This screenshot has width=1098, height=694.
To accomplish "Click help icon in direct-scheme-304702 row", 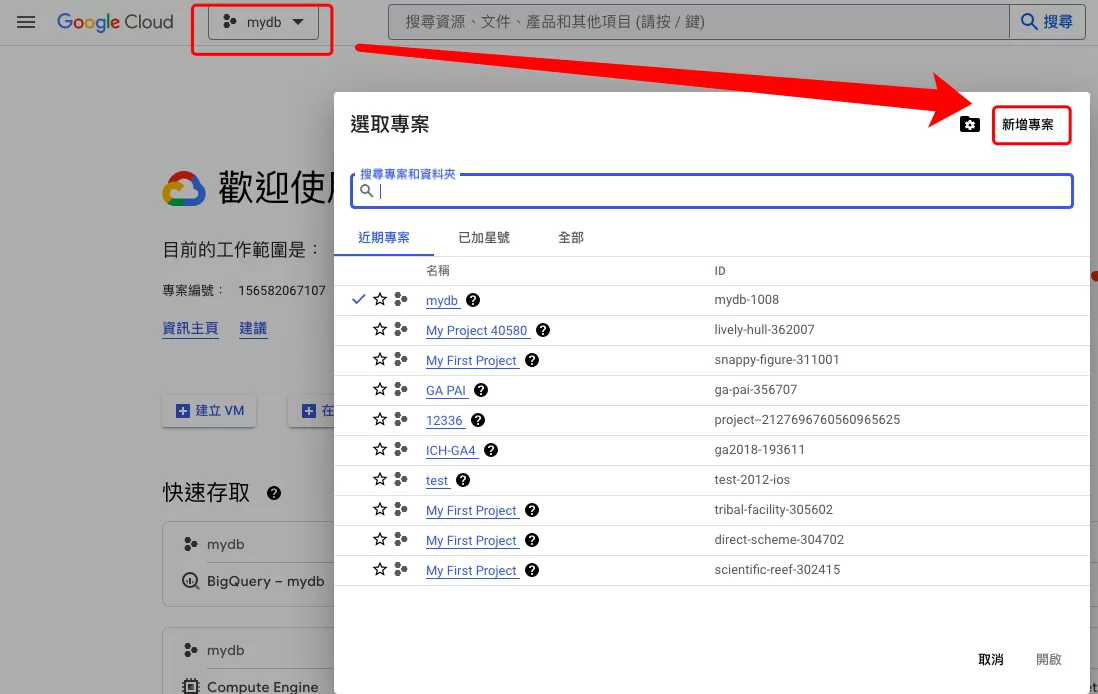I will (x=532, y=541).
